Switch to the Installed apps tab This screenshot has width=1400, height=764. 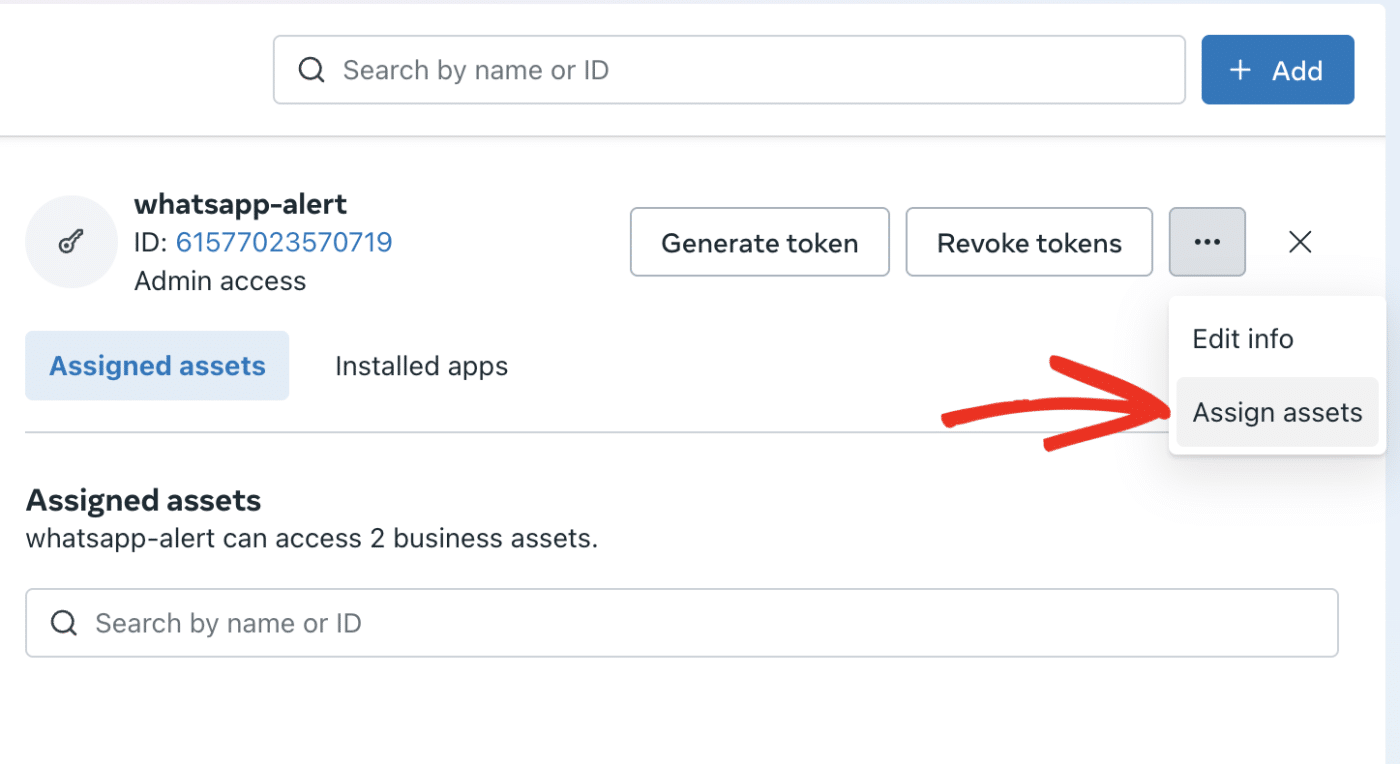[x=421, y=365]
